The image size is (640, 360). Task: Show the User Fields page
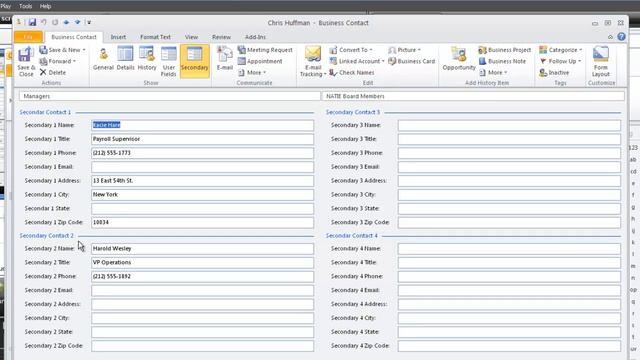[169, 61]
